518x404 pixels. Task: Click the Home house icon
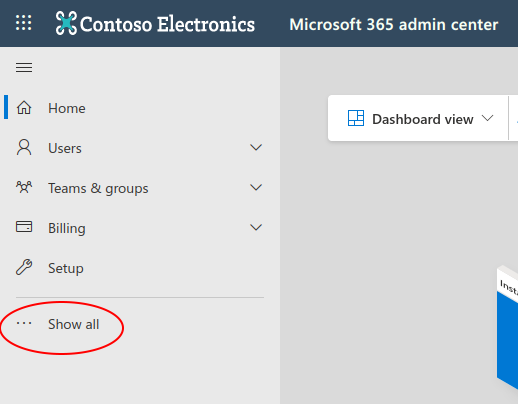24,108
